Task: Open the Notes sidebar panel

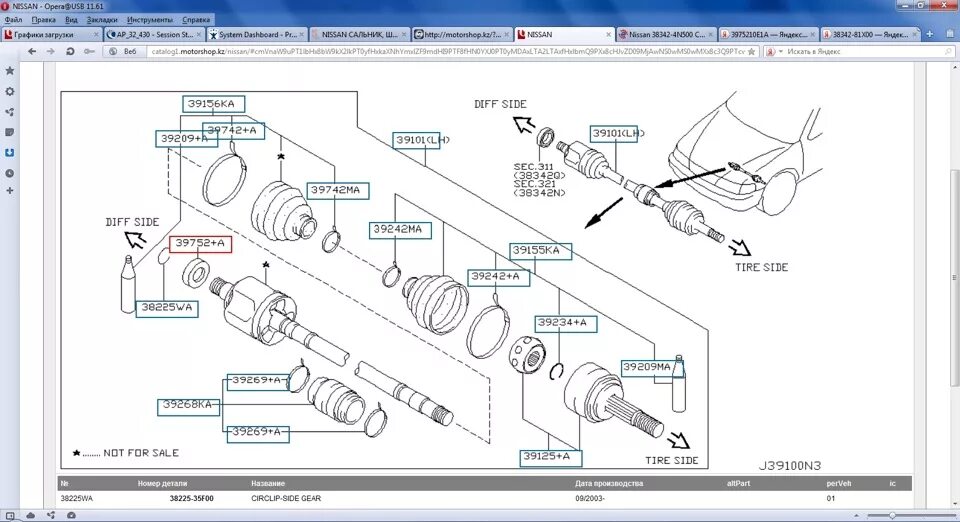Action: click(10, 132)
